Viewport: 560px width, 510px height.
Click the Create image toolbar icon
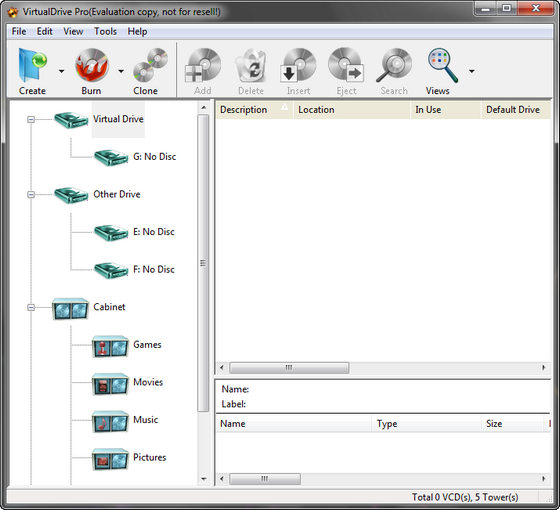(32, 66)
